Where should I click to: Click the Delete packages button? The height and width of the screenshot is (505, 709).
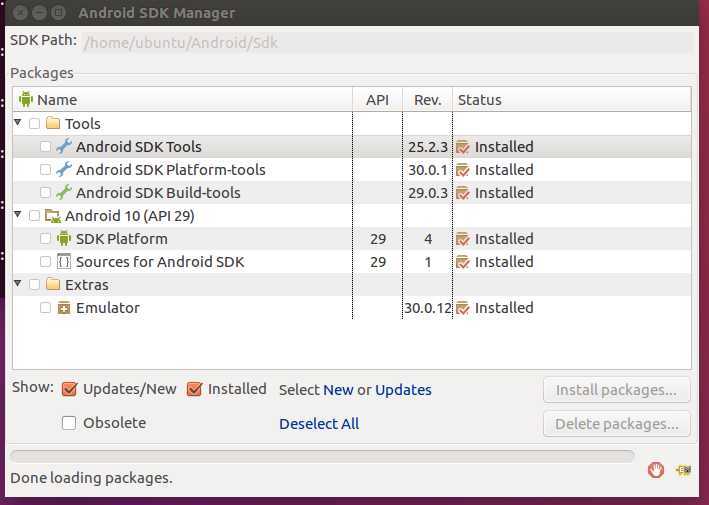click(617, 424)
